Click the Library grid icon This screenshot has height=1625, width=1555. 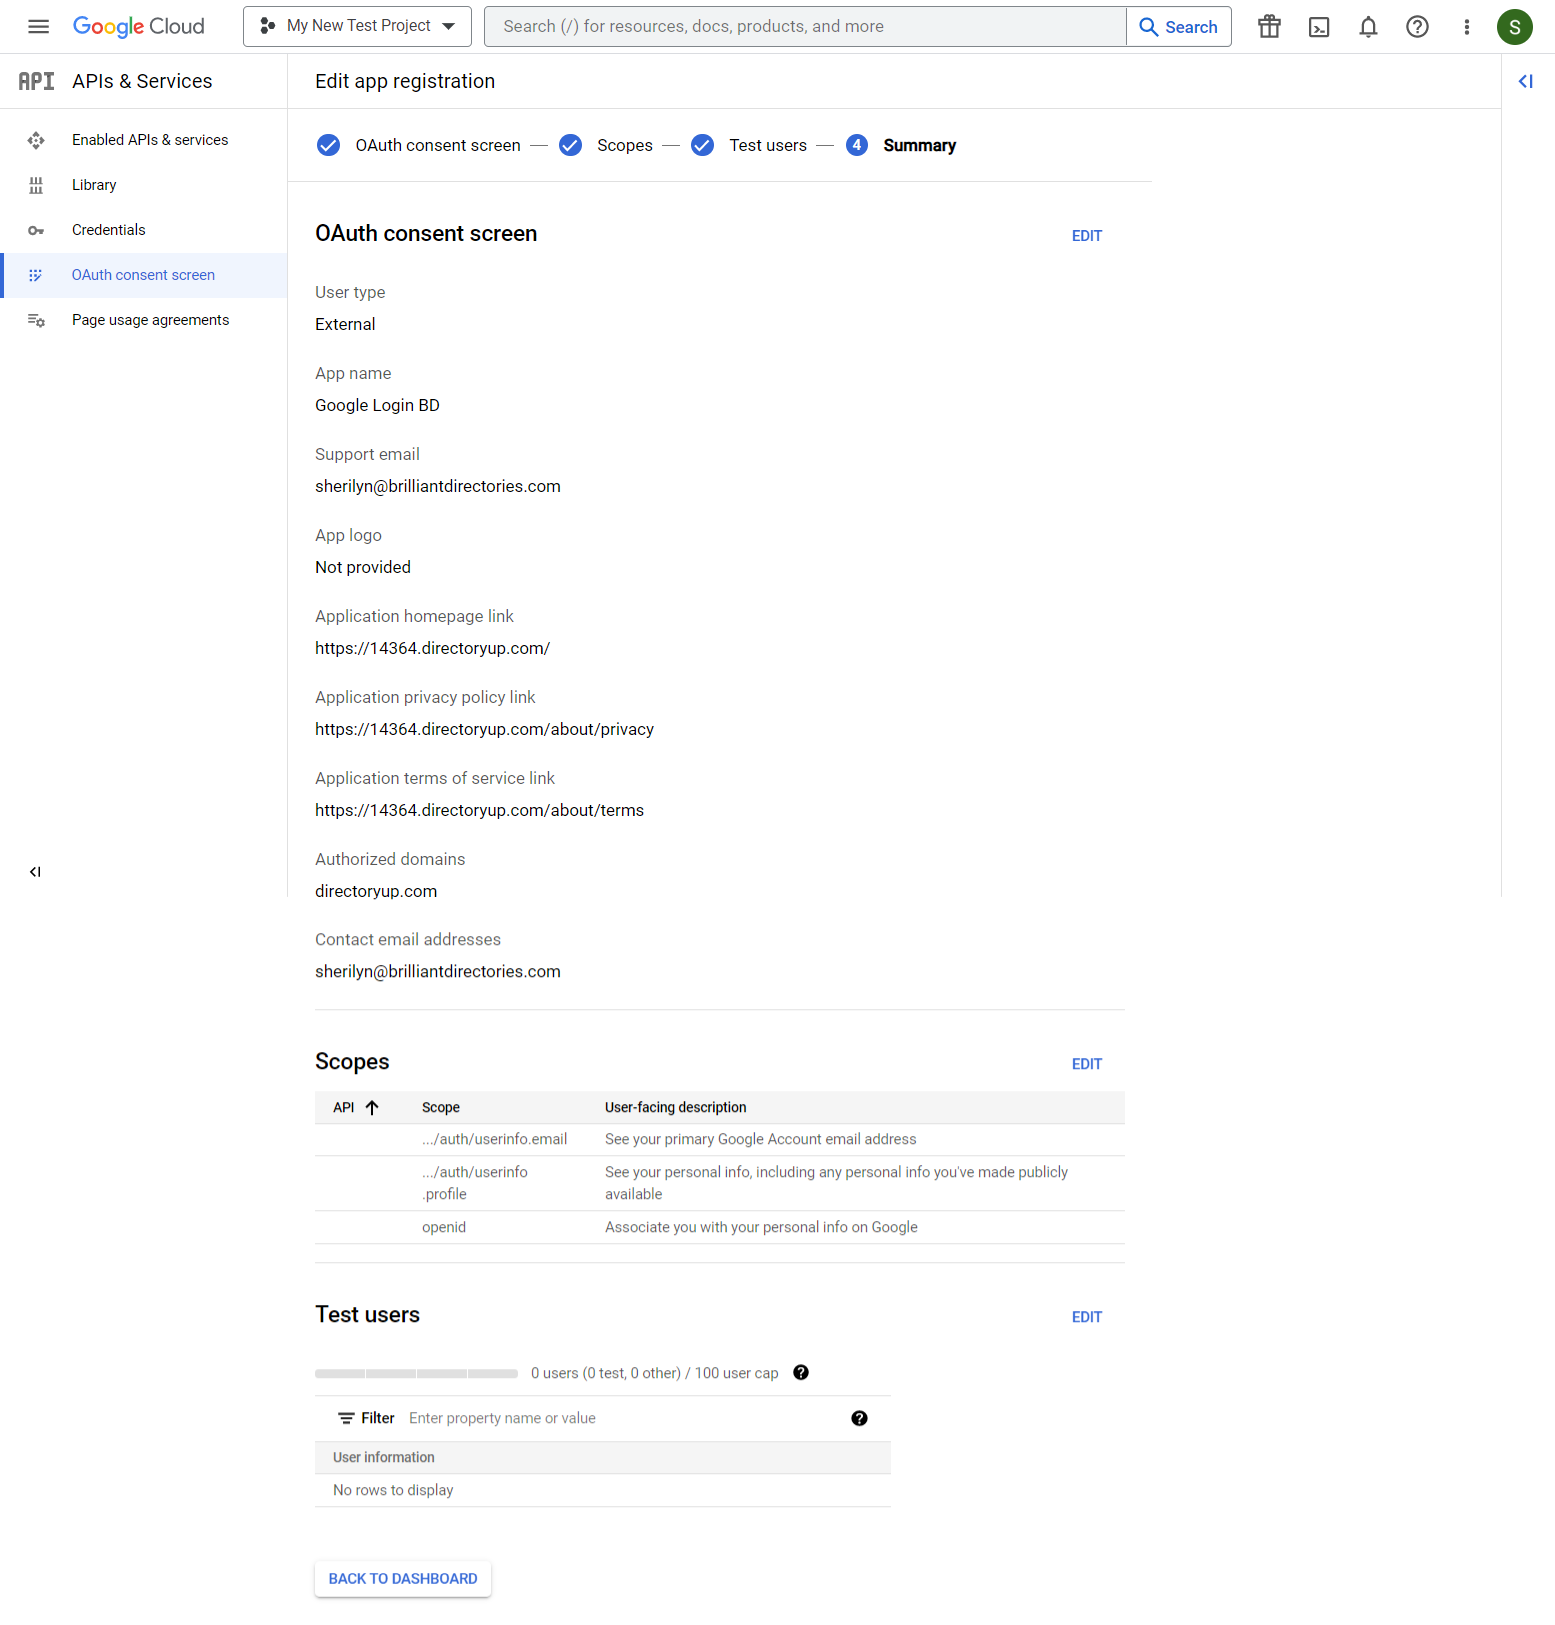pyautogui.click(x=36, y=185)
